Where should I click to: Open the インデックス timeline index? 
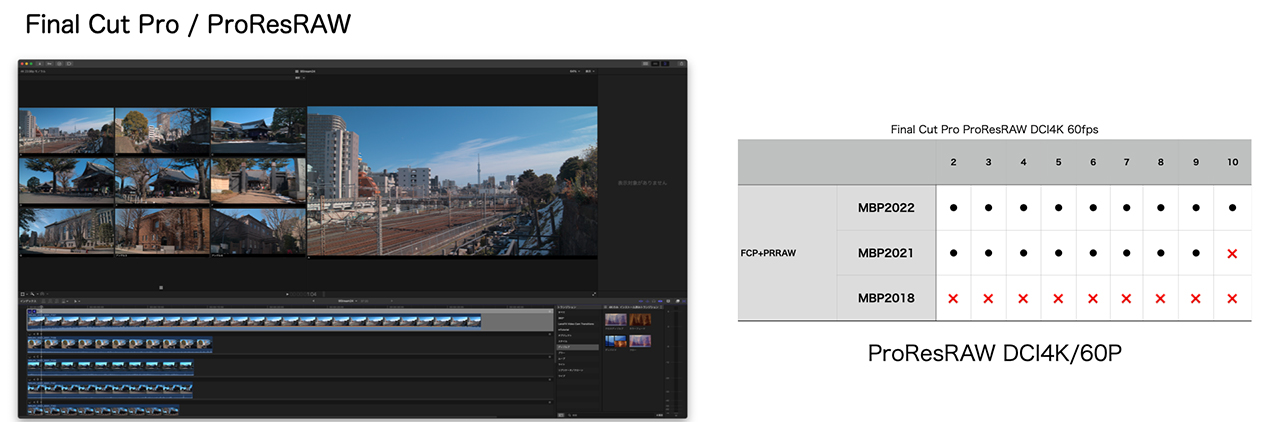(27, 301)
